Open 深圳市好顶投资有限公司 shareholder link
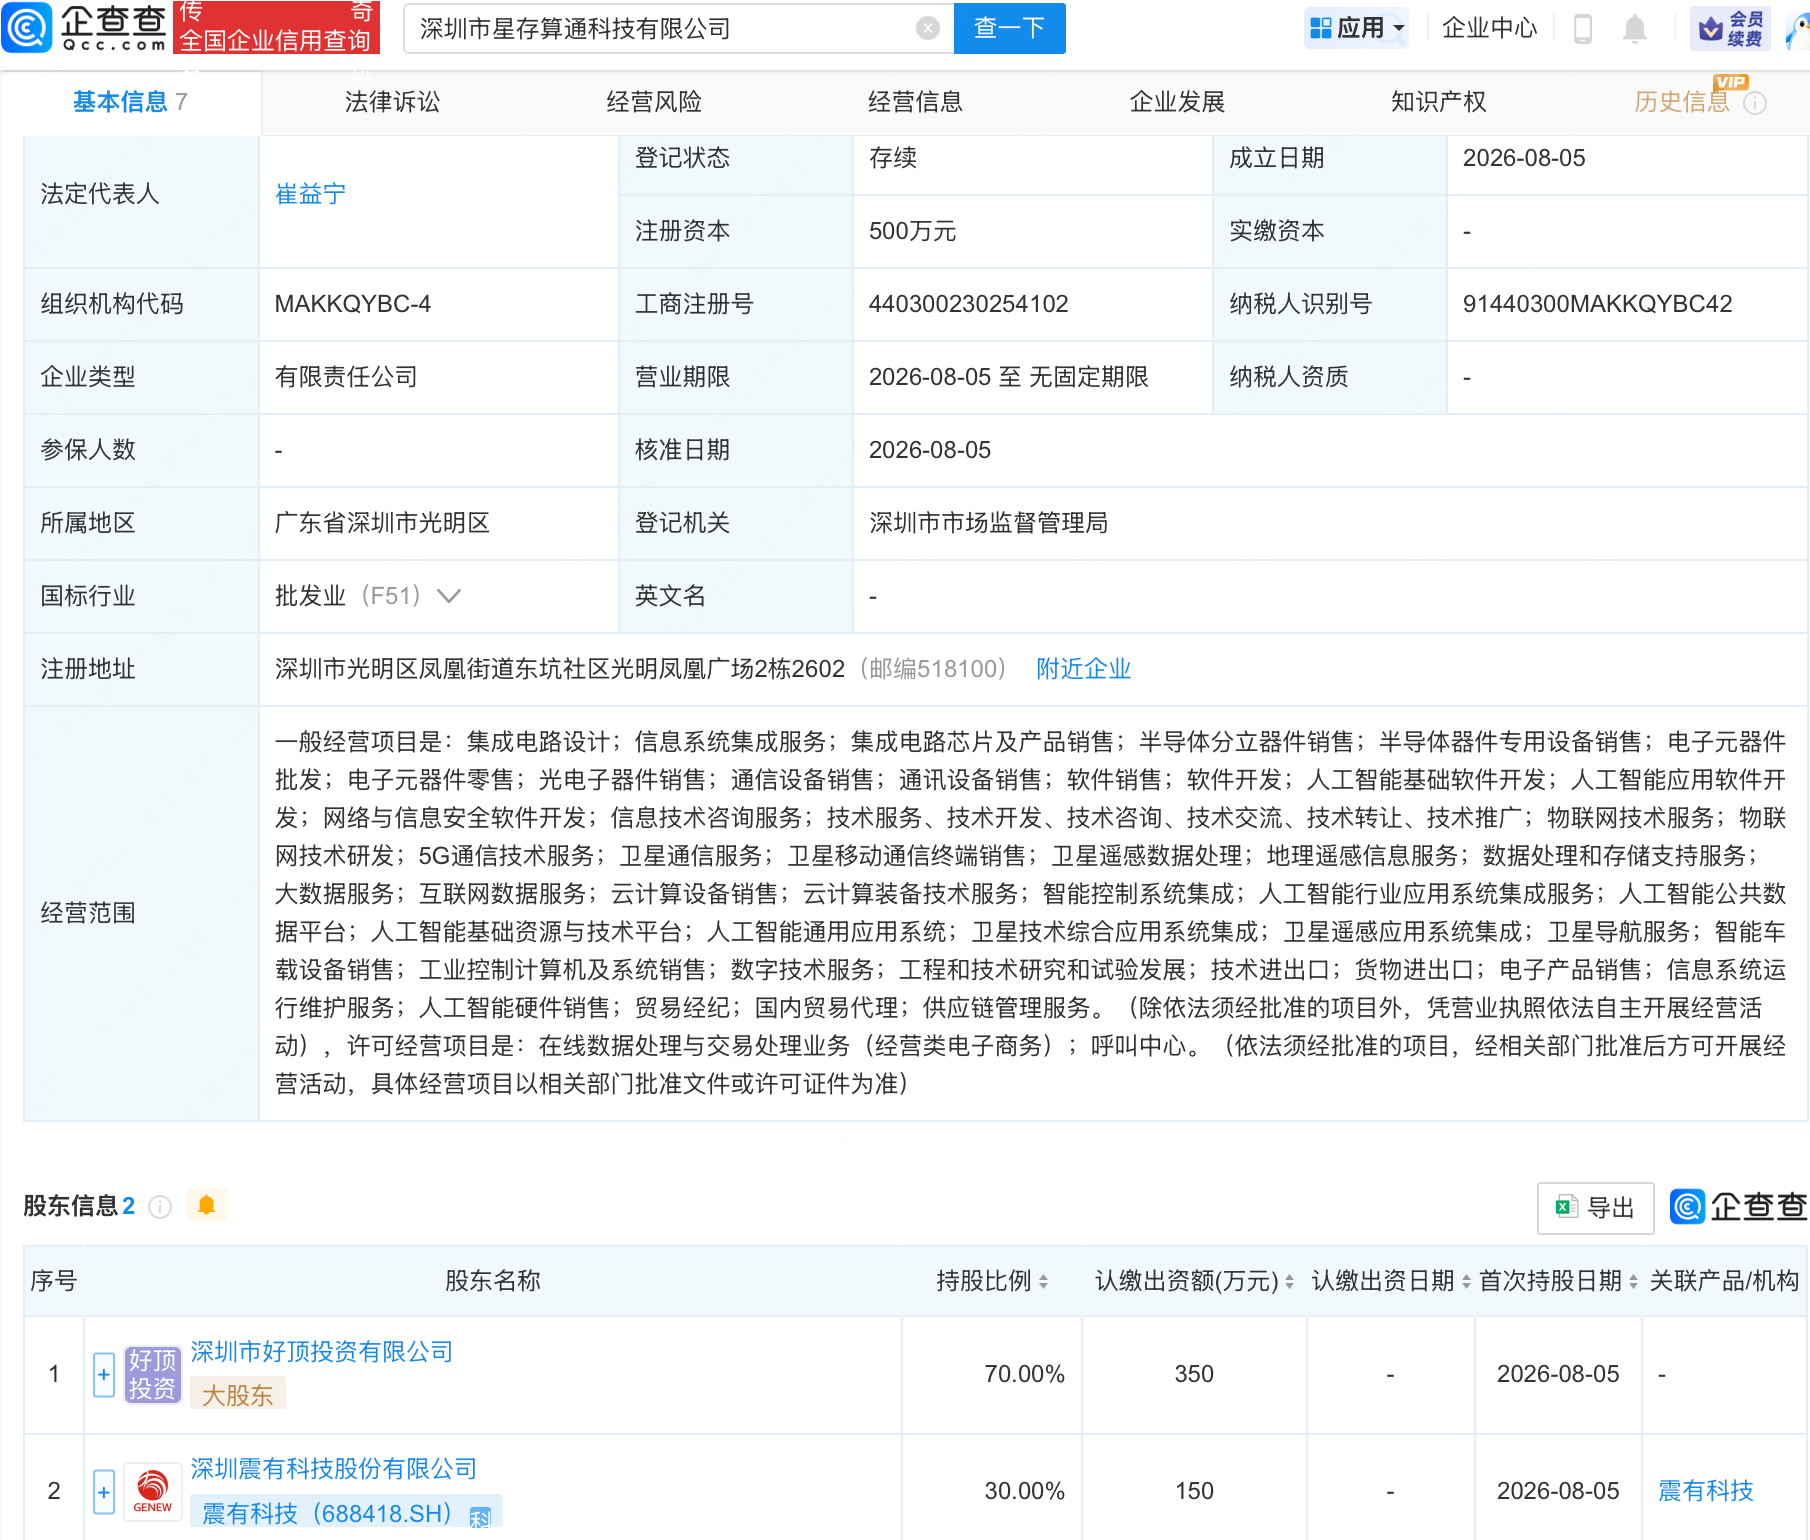 (321, 1352)
